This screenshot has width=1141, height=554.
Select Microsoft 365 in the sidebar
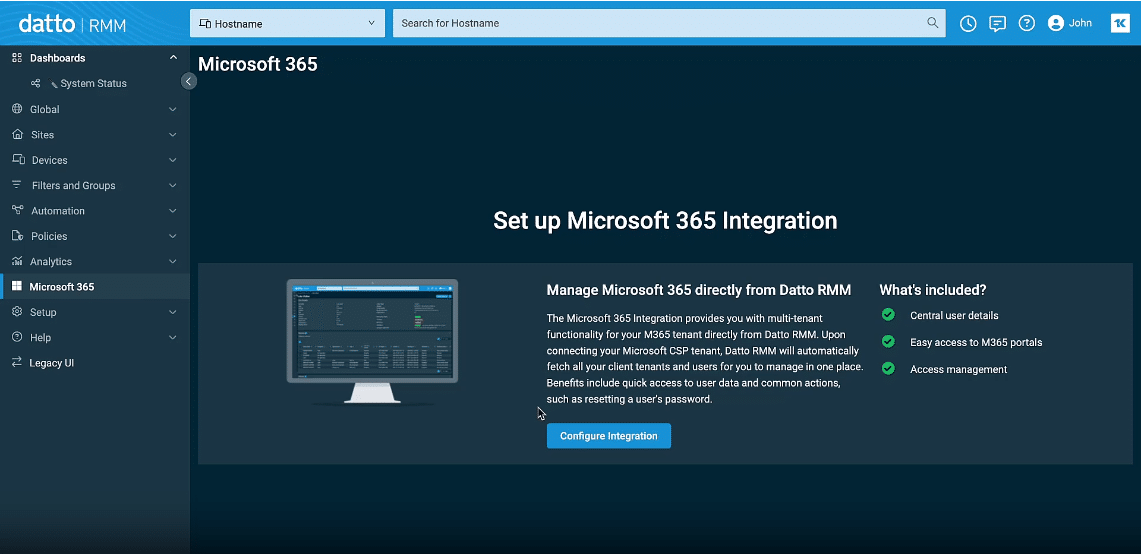click(95, 287)
